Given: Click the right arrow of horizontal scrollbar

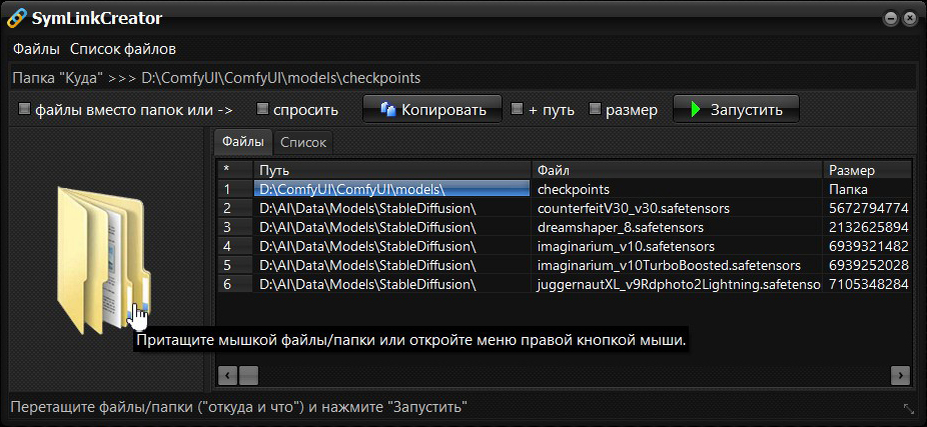Looking at the screenshot, I should pyautogui.click(x=900, y=374).
